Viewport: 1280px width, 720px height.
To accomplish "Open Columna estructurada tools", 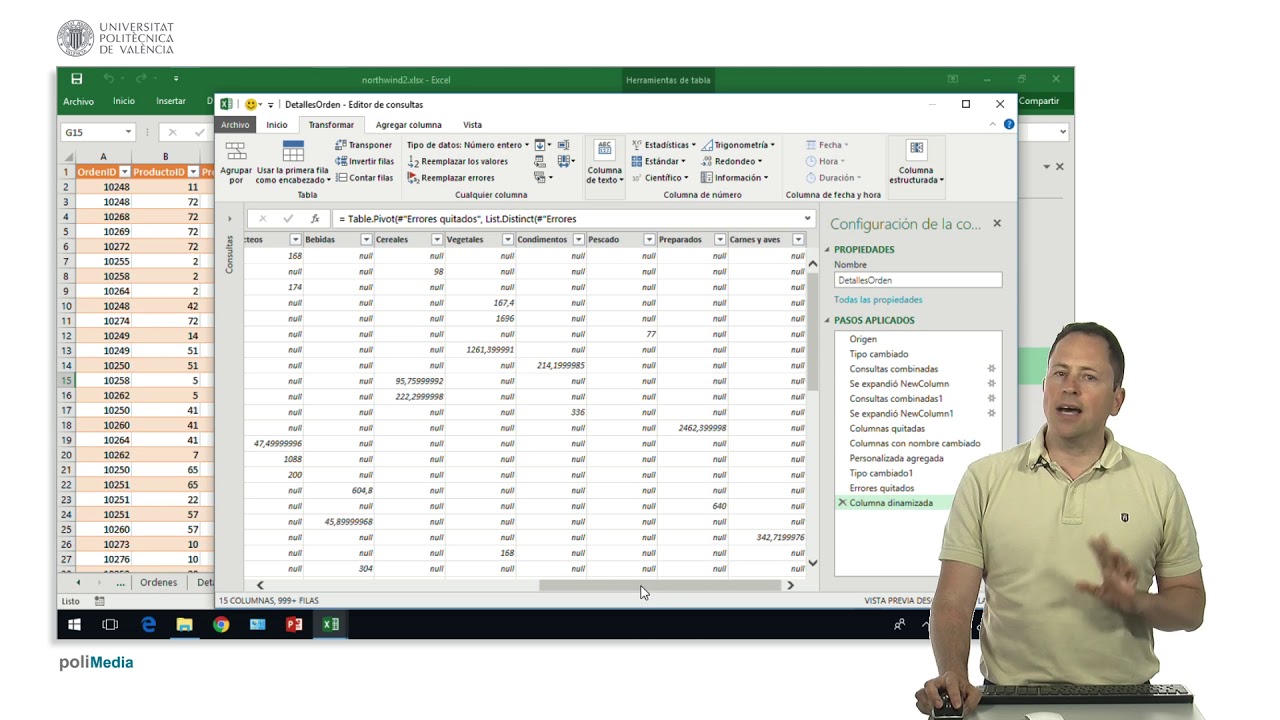I will point(916,162).
